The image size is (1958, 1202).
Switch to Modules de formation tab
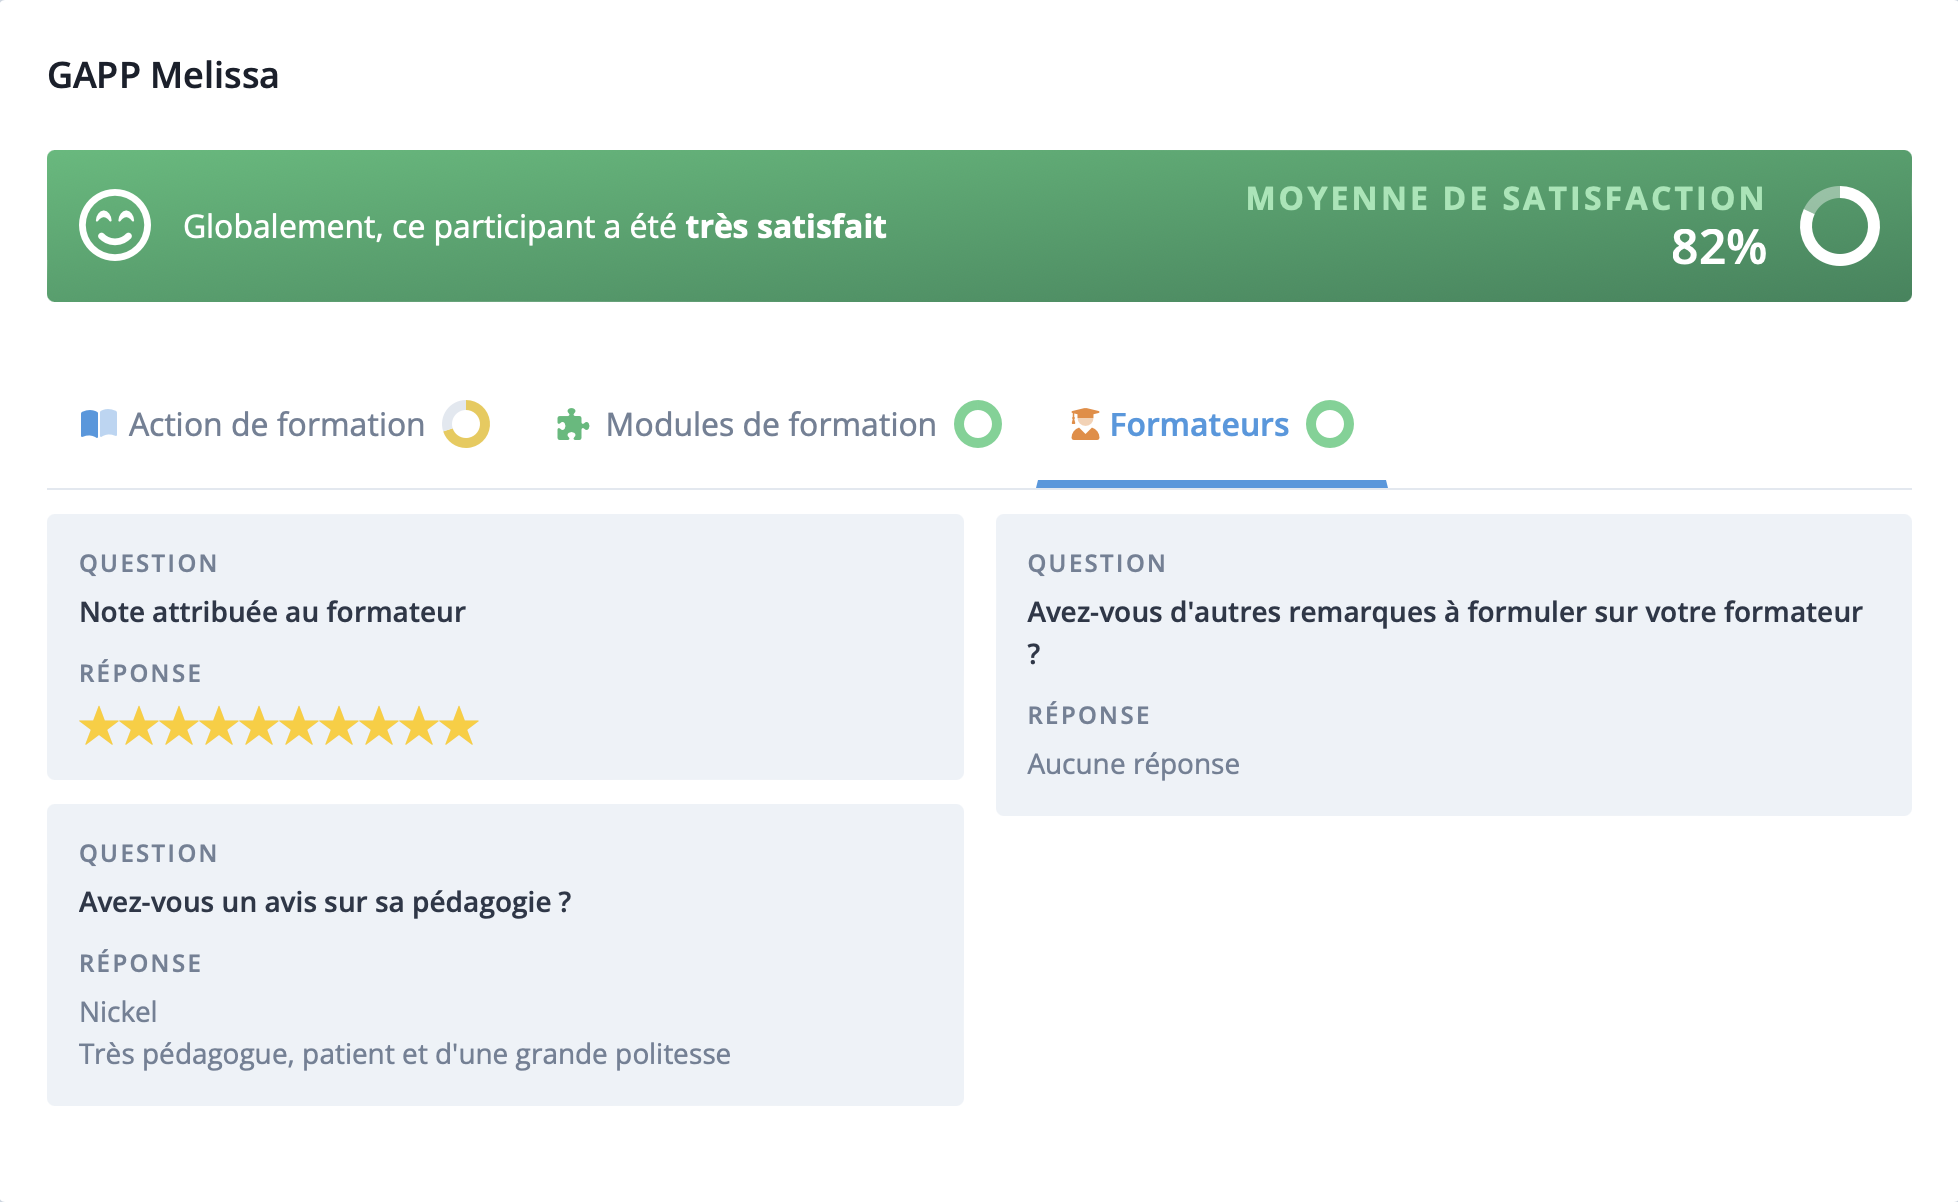tap(770, 425)
